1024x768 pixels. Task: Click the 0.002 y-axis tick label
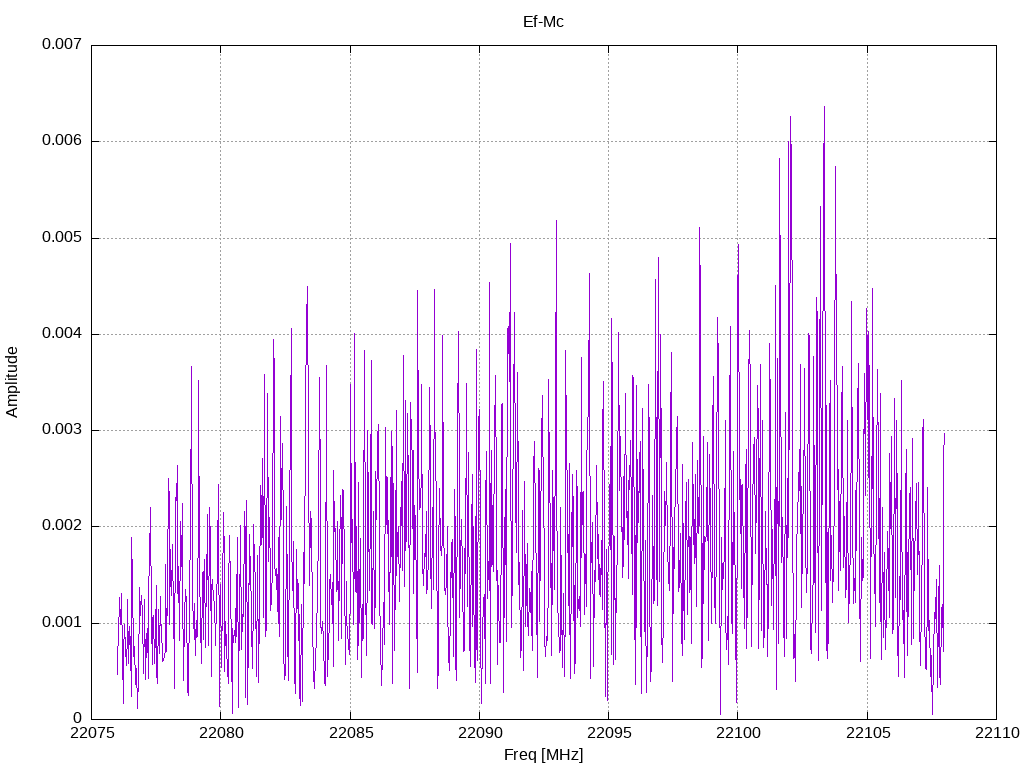[x=62, y=526]
